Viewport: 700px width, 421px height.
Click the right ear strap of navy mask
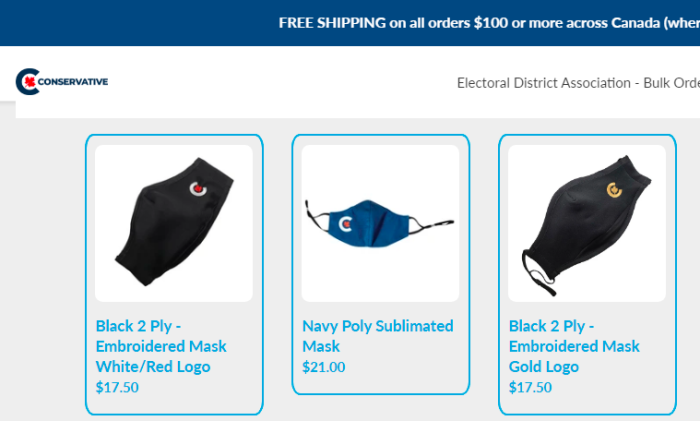[x=432, y=224]
